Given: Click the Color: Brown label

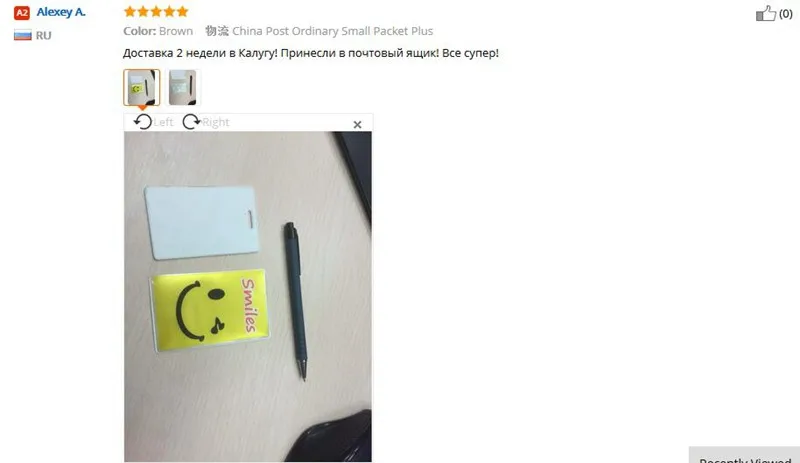Looking at the screenshot, I should point(158,31).
